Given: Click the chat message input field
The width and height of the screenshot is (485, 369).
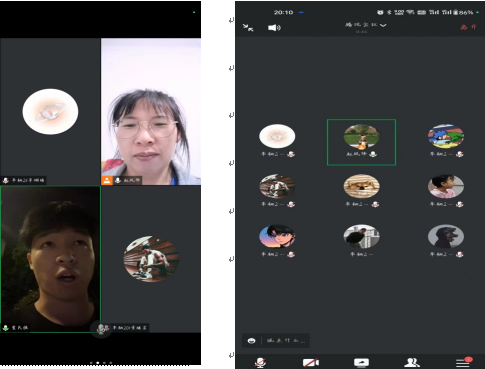Looking at the screenshot, I should coord(286,341).
